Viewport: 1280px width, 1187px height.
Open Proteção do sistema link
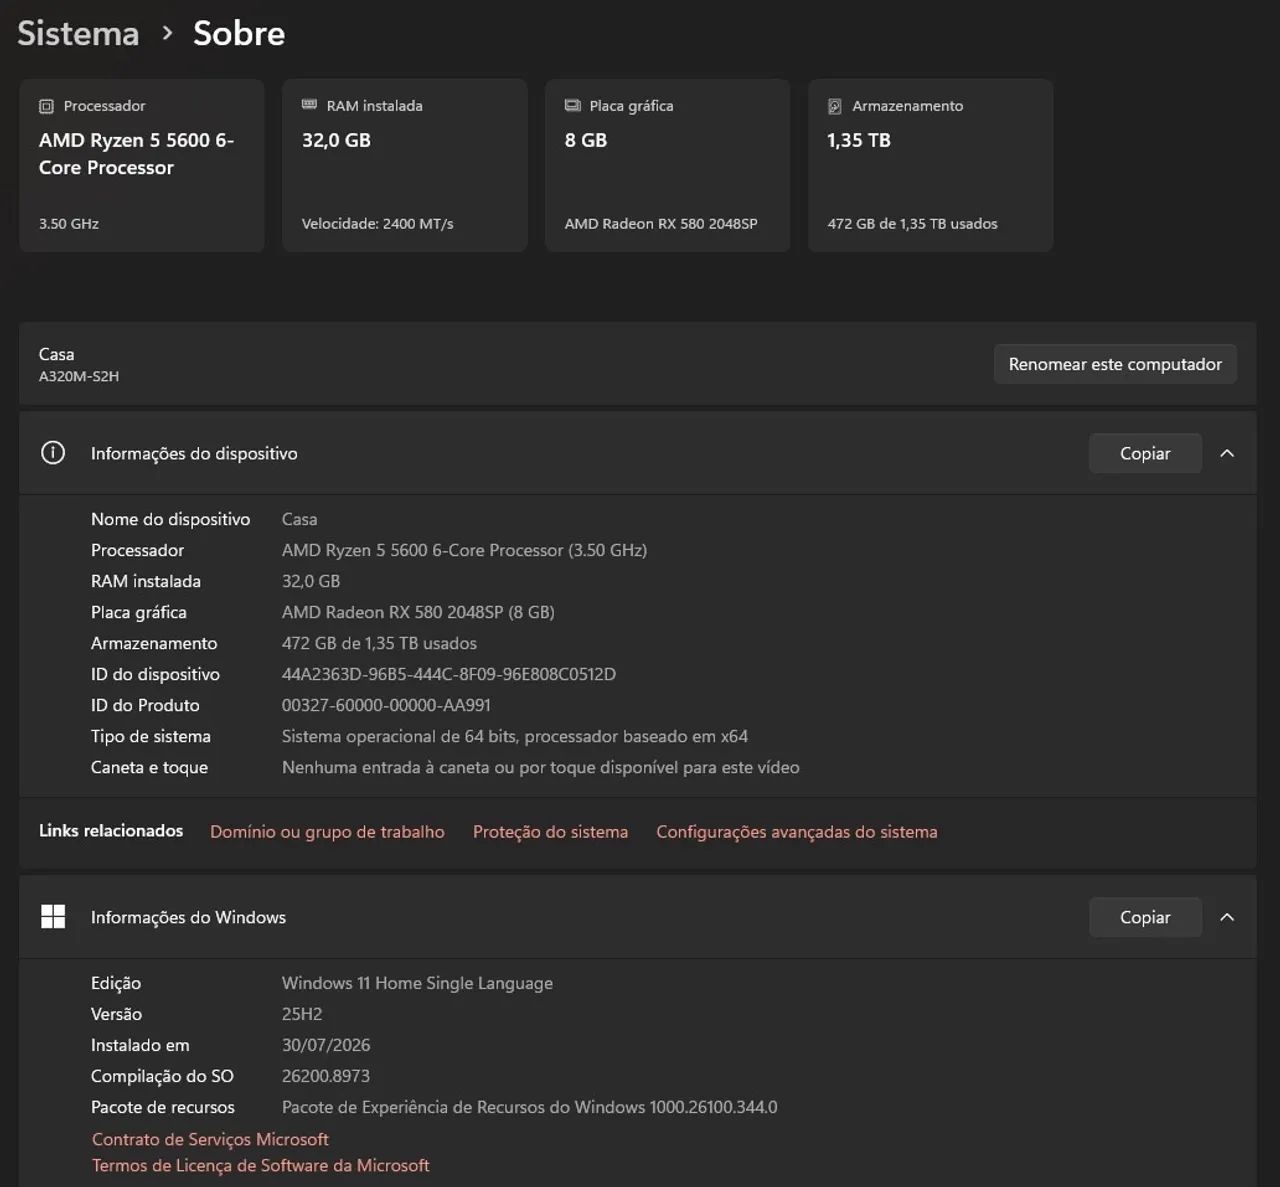point(550,832)
